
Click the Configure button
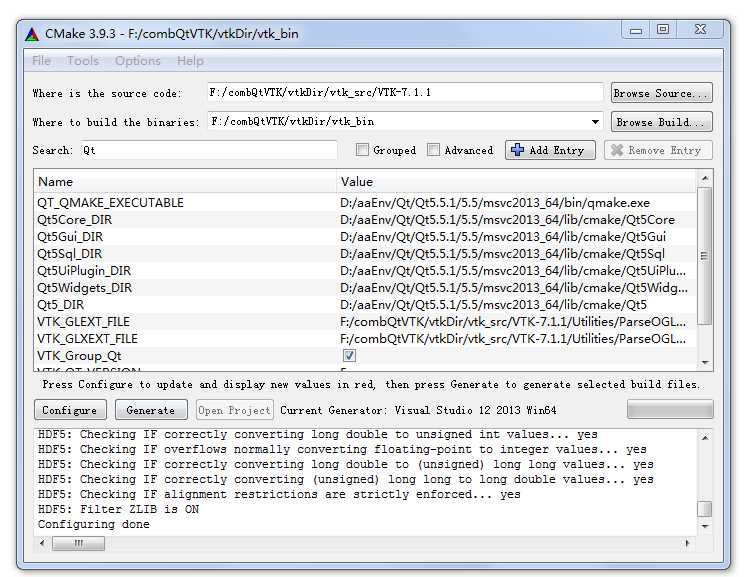pyautogui.click(x=70, y=410)
